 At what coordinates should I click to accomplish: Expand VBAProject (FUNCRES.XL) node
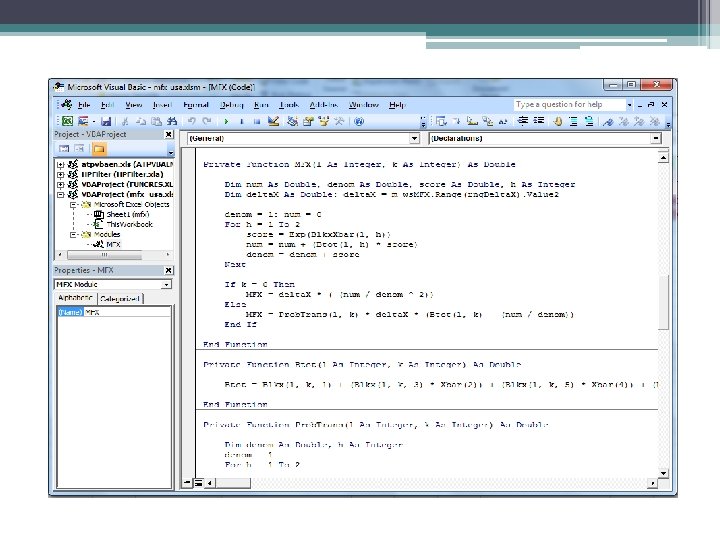(60, 185)
